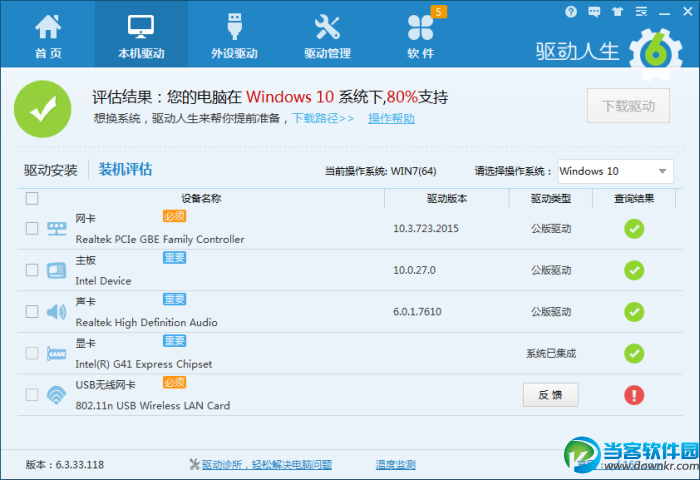Check the 网卡 Realtek PCIe row checkbox

[32, 229]
